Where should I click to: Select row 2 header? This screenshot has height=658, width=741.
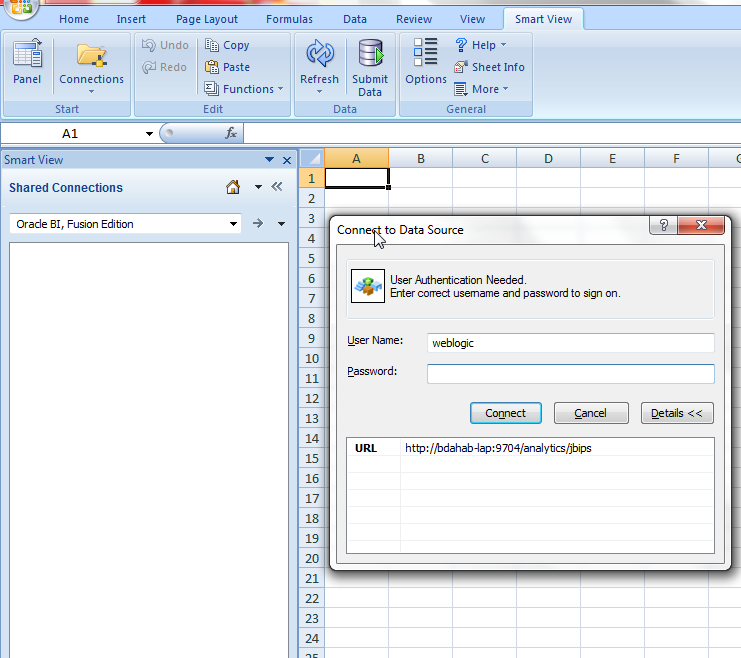coord(311,199)
